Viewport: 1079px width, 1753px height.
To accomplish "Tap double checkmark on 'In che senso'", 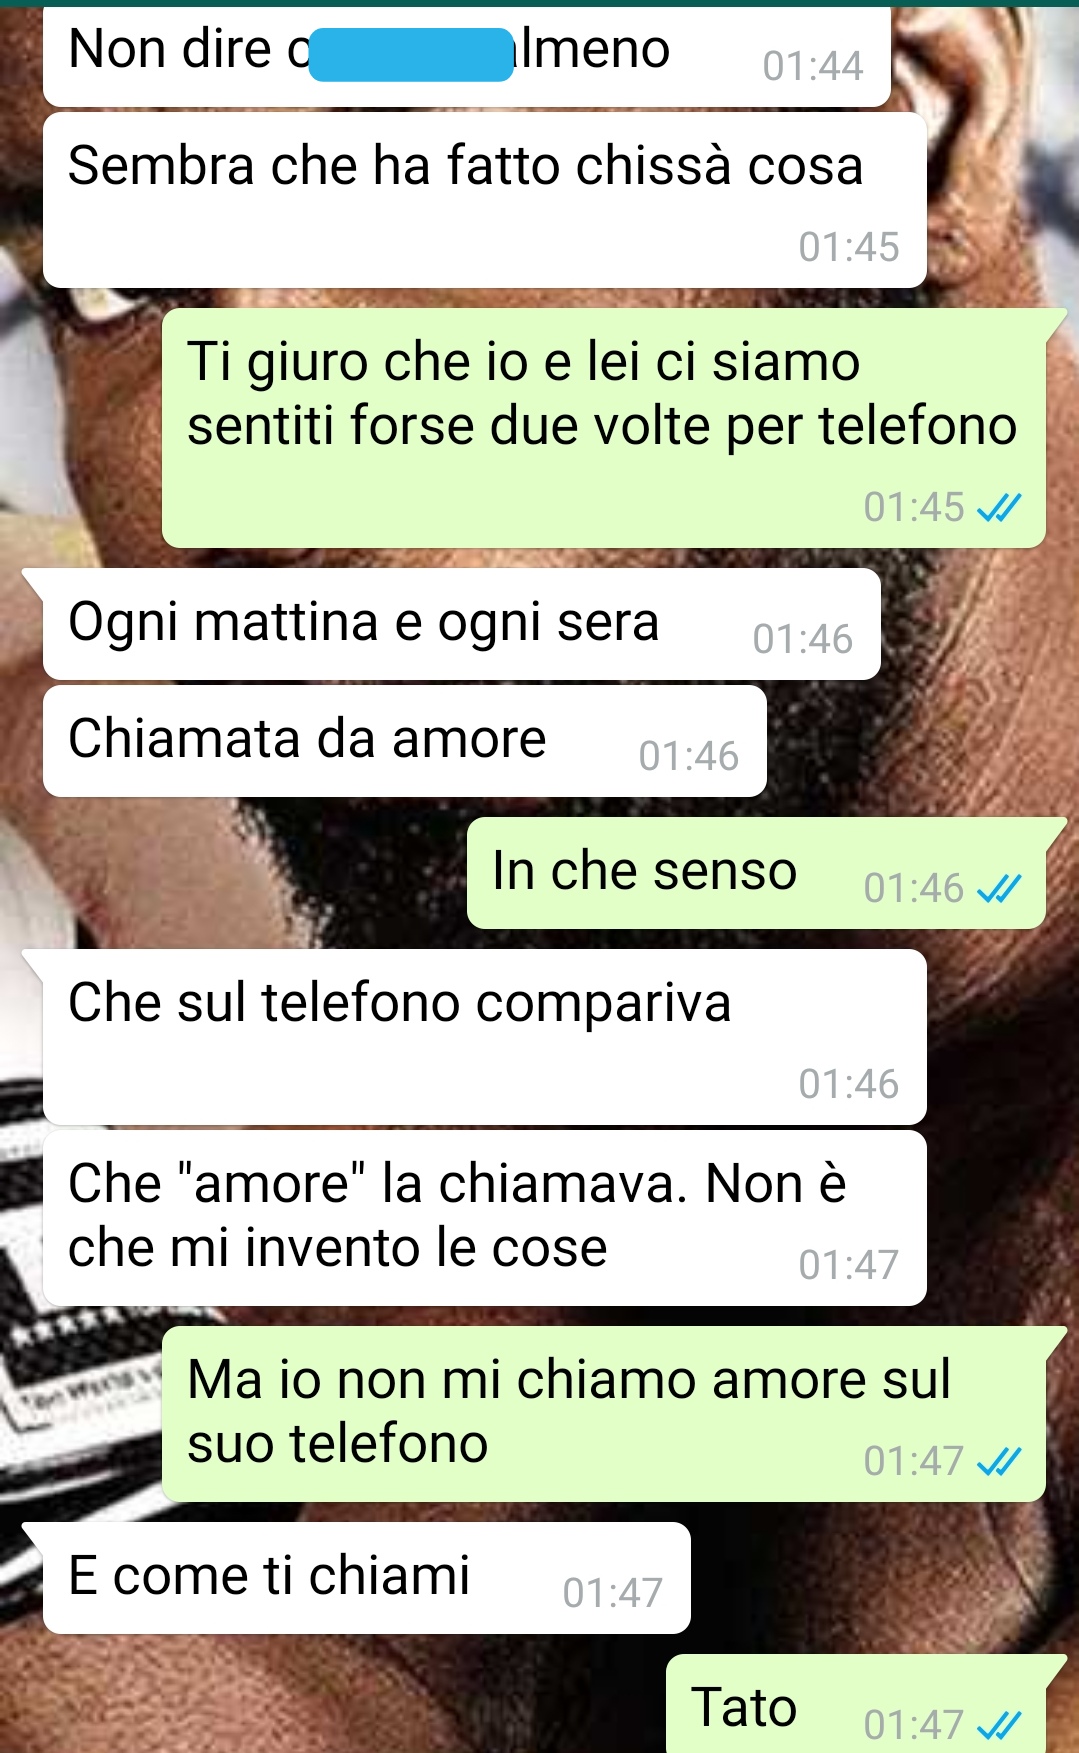I will pyautogui.click(x=999, y=888).
